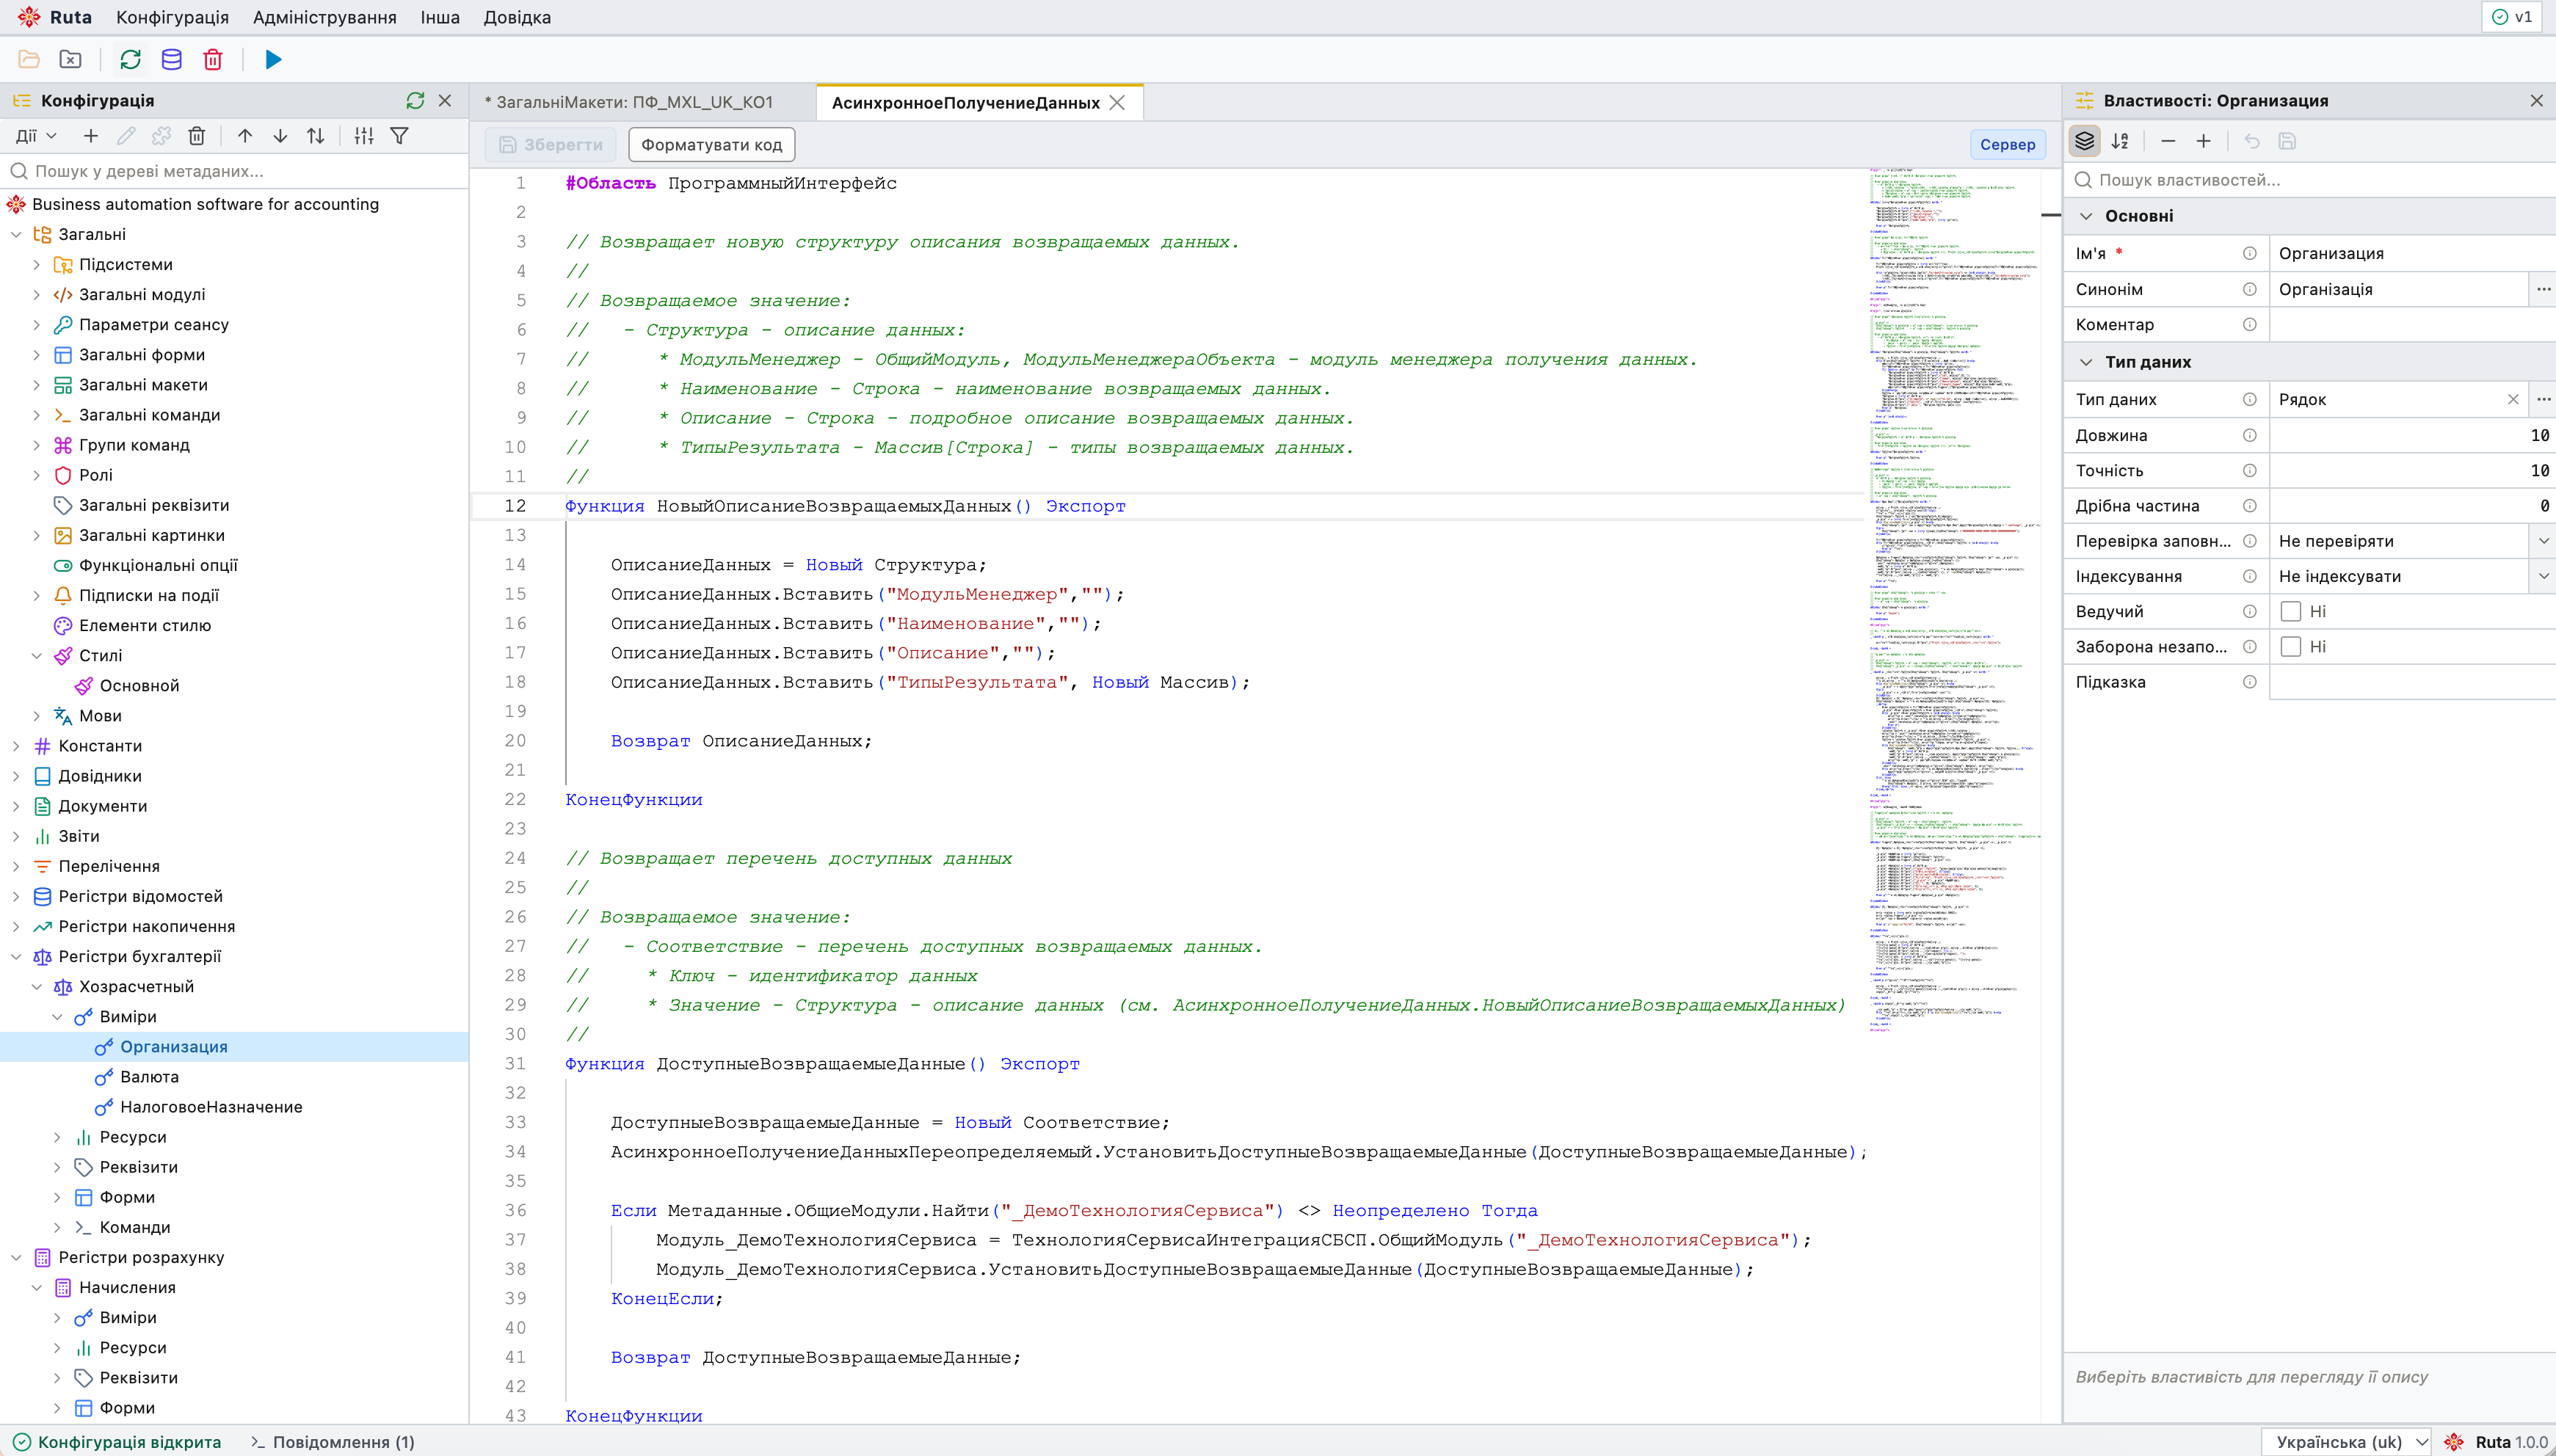2556x1456 pixels.
Task: Click the sort arrows icon in tree toolbar
Action: point(316,136)
